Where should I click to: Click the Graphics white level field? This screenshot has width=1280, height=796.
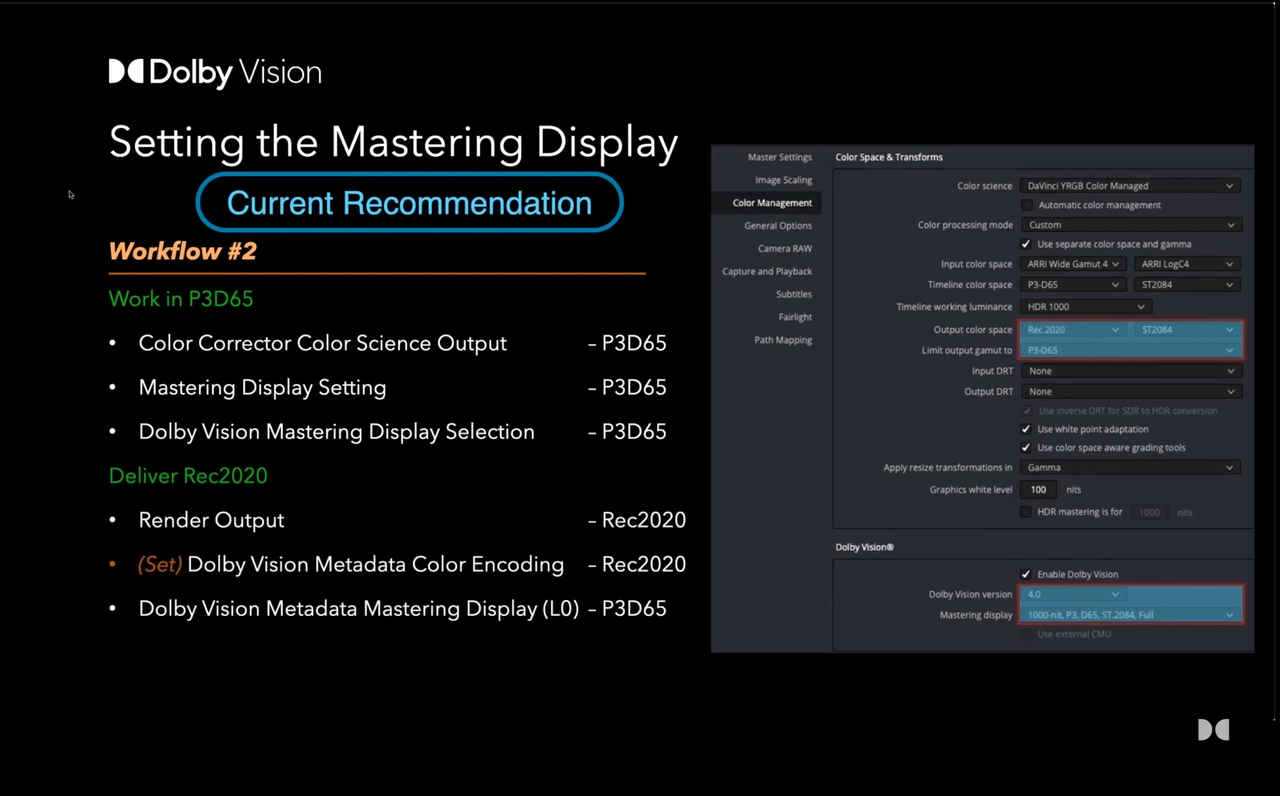point(1040,490)
